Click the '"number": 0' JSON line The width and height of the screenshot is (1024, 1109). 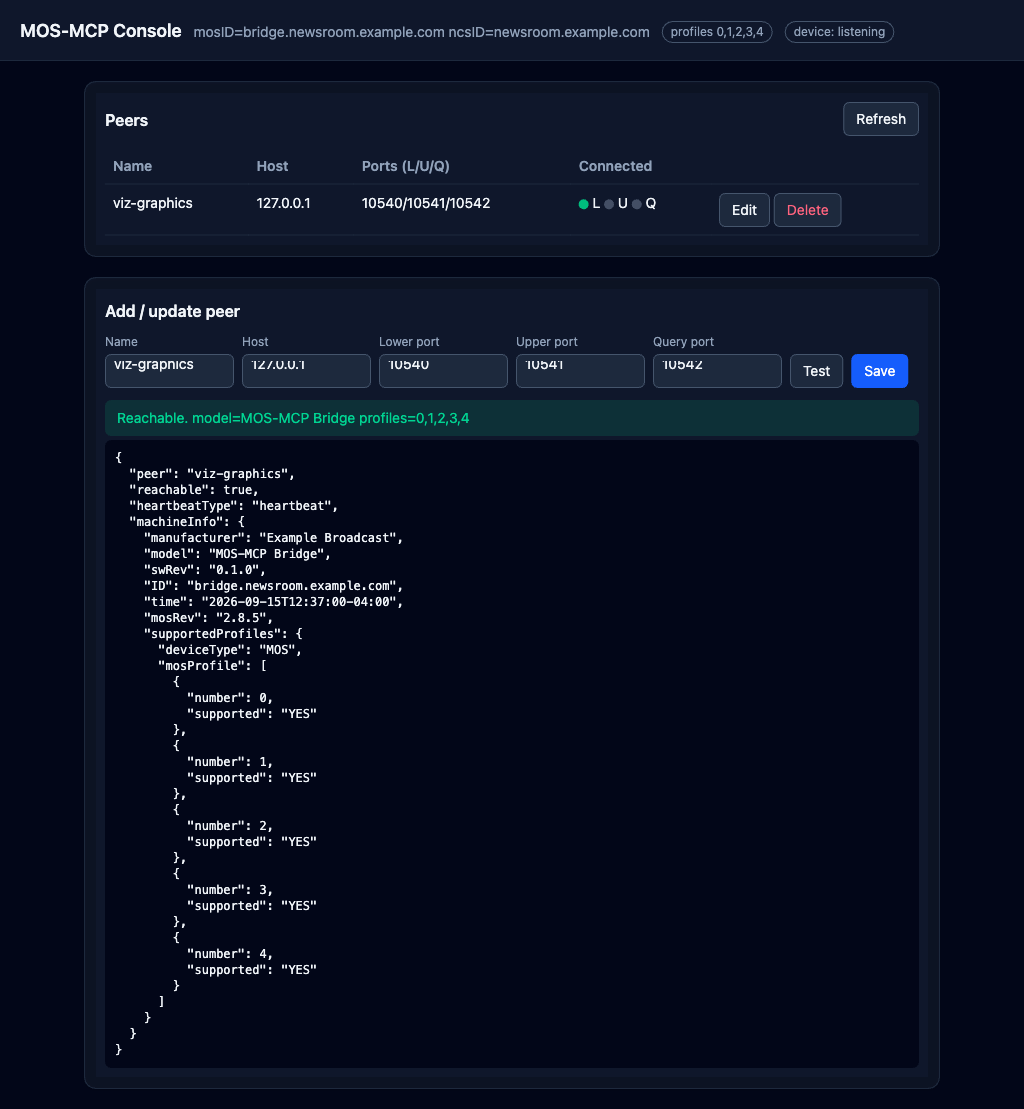230,698
